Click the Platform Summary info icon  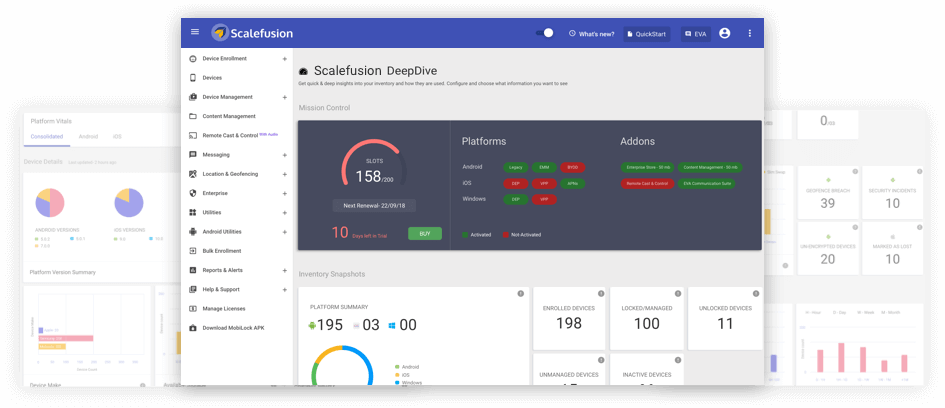coord(521,294)
